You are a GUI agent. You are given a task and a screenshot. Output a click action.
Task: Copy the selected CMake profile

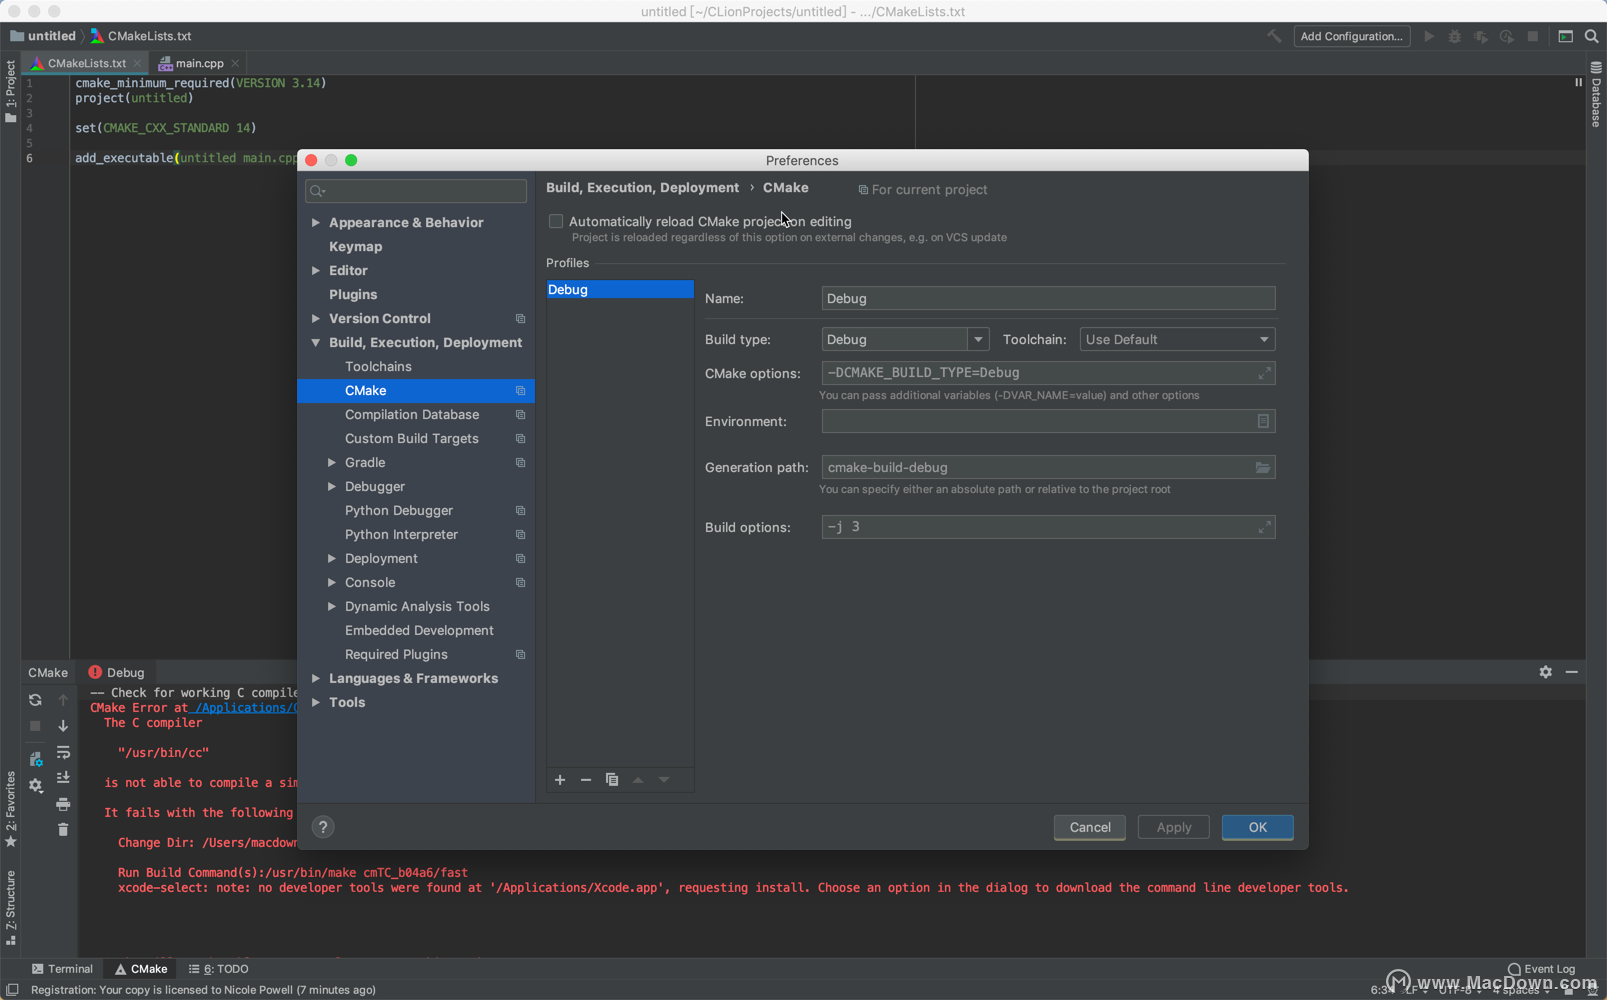click(x=612, y=780)
